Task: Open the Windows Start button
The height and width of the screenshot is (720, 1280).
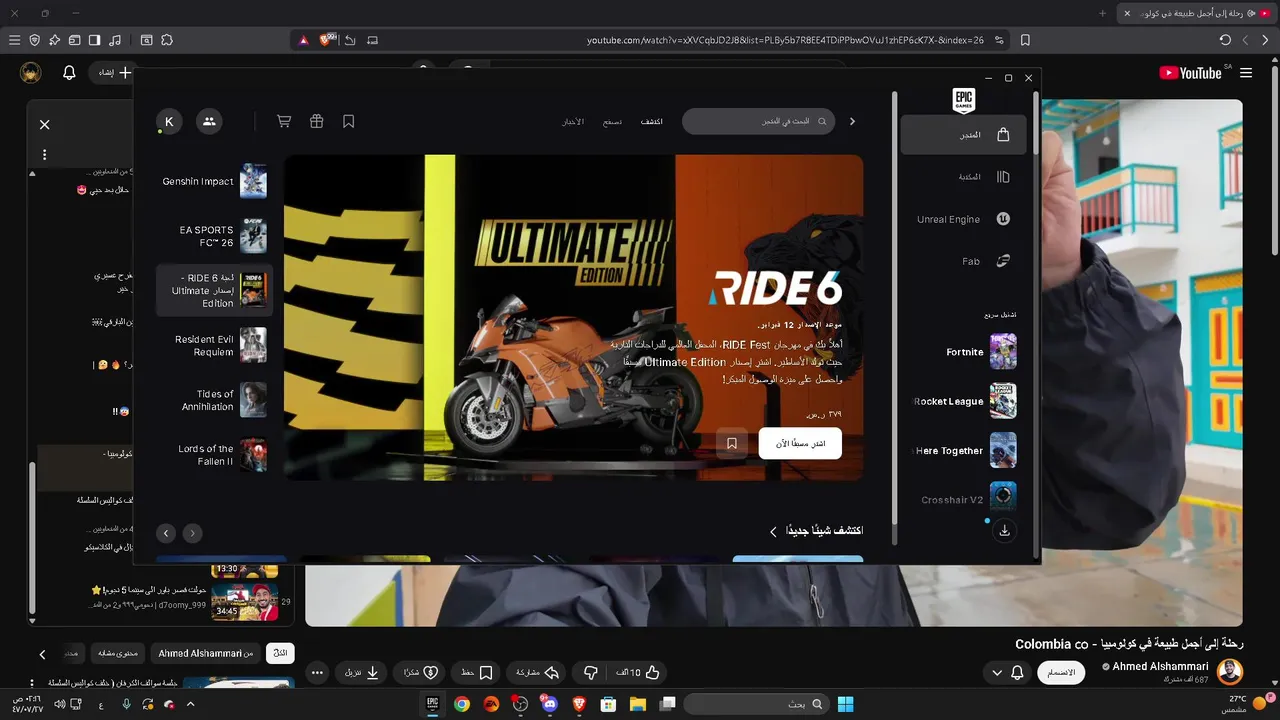Action: pyautogui.click(x=845, y=704)
